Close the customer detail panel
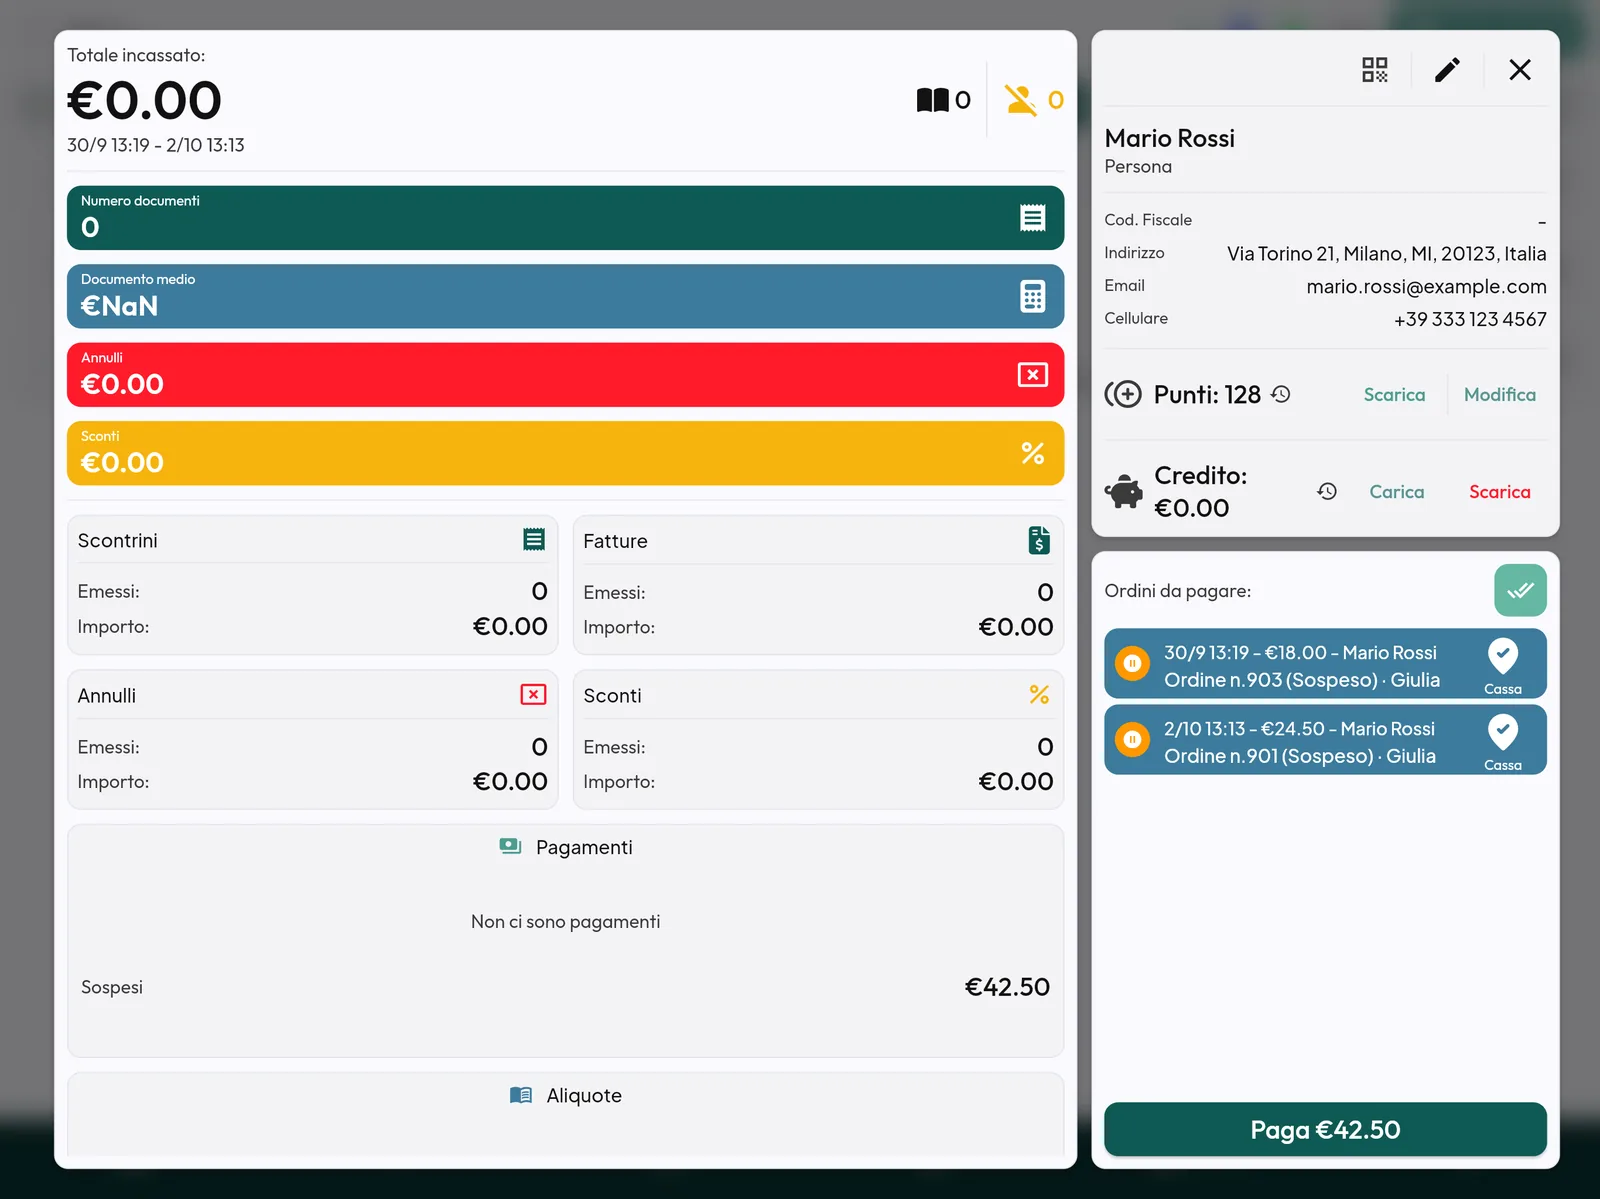1600x1199 pixels. [1520, 70]
